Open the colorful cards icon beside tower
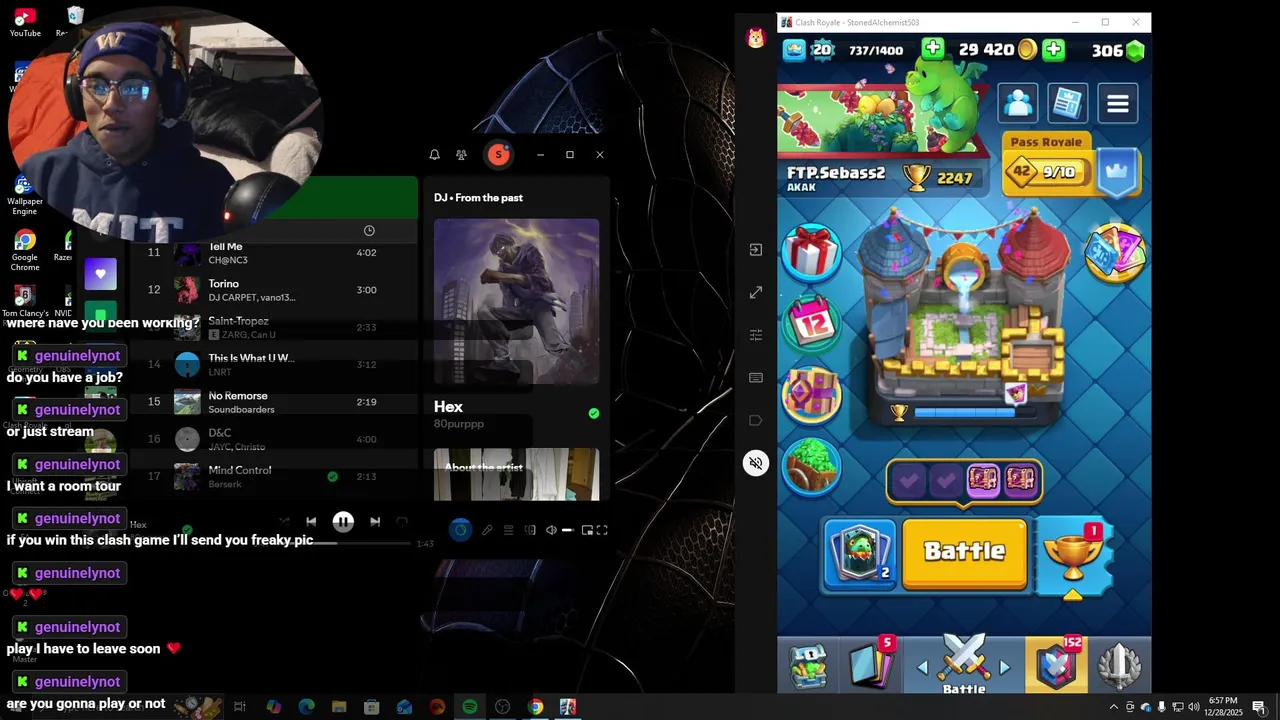1280x720 pixels. [x=1114, y=253]
